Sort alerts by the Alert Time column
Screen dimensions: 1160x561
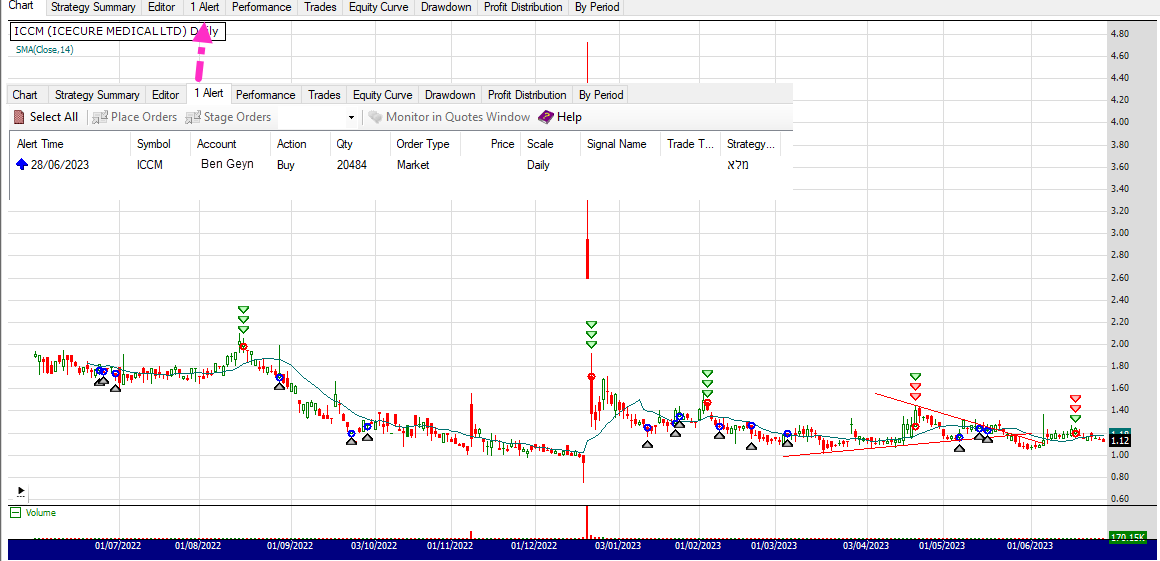click(40, 144)
